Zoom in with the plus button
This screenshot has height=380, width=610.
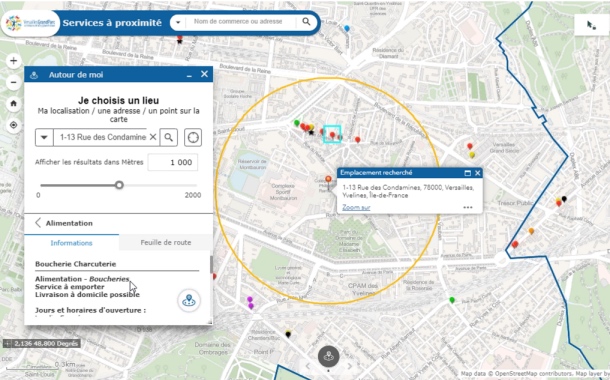point(14,61)
